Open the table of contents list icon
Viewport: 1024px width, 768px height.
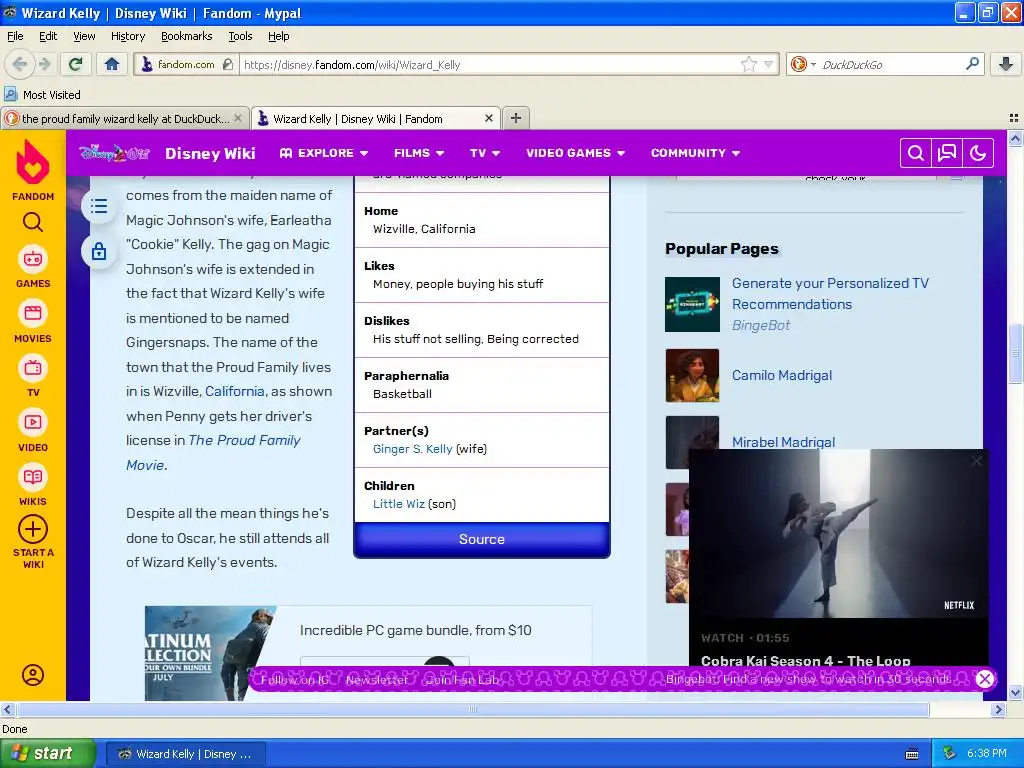click(99, 207)
